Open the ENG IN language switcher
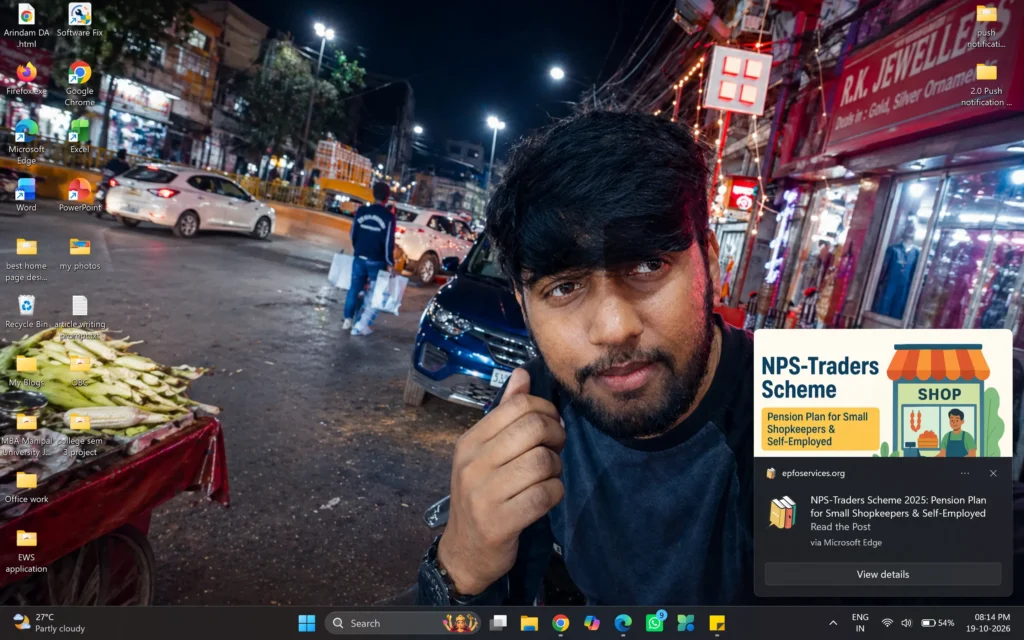Image resolution: width=1024 pixels, height=640 pixels. [860, 623]
